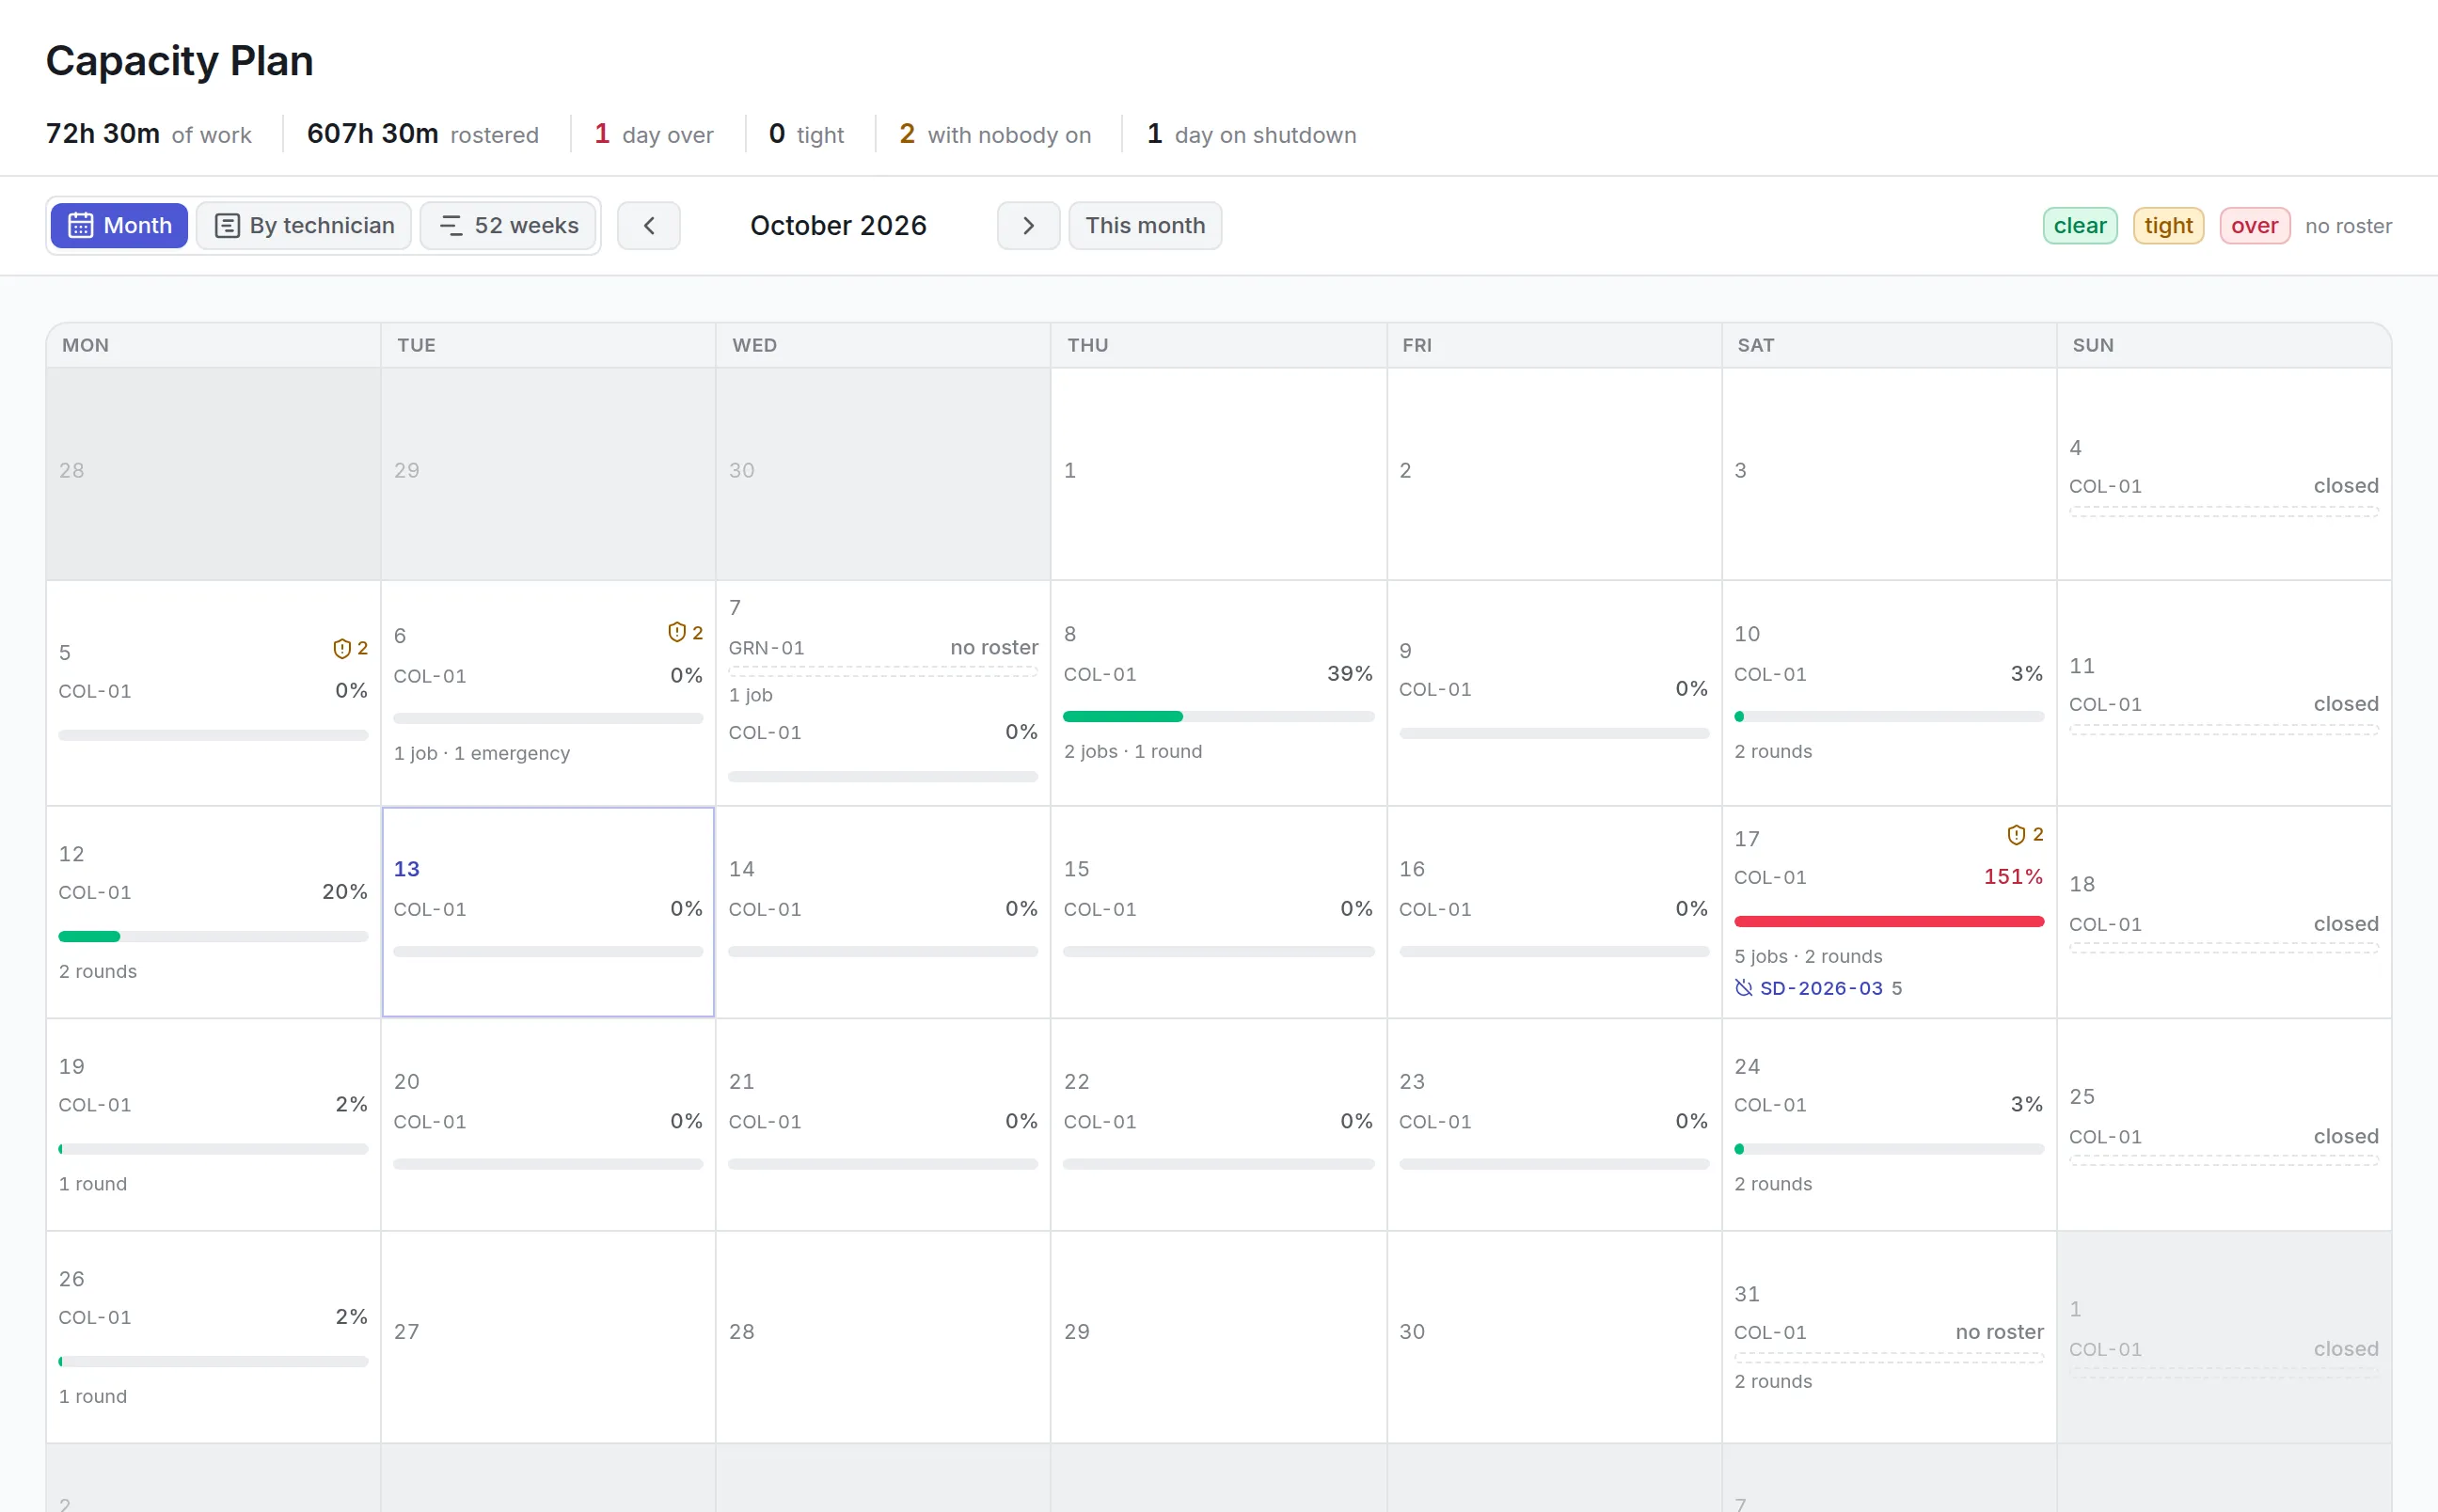Viewport: 2438px width, 1512px height.
Task: Click '1 round' on day 26
Action: [x=93, y=1396]
